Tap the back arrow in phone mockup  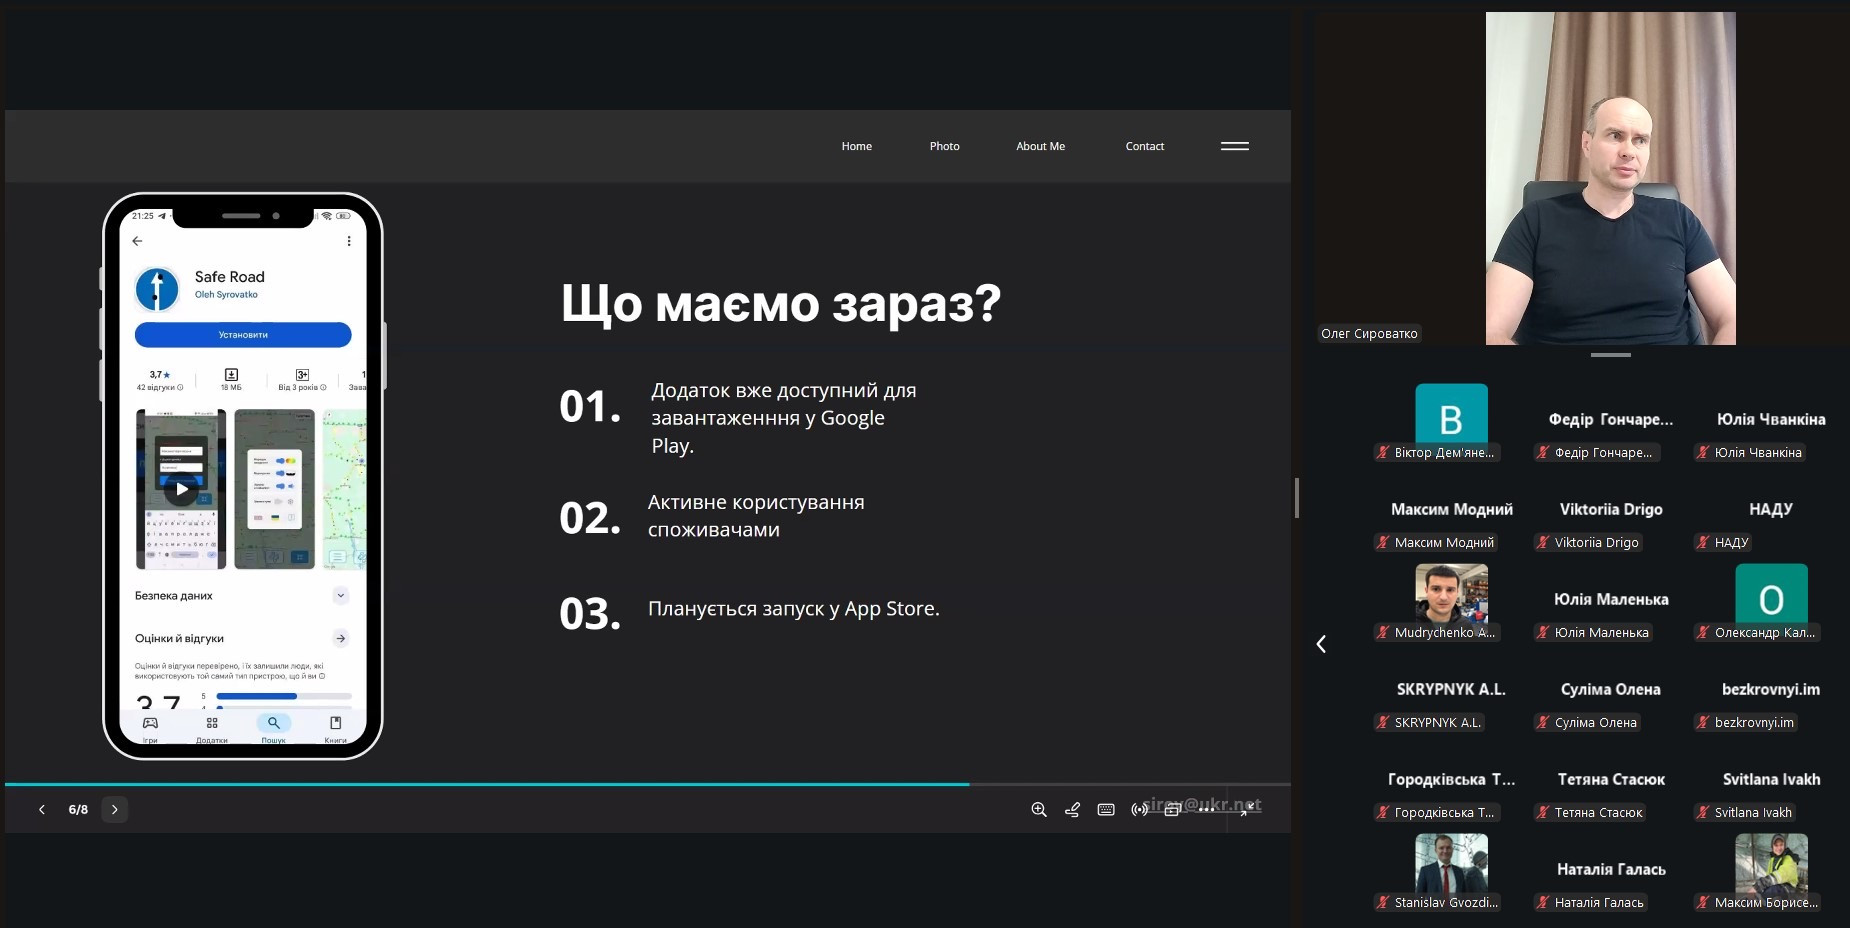tap(138, 241)
